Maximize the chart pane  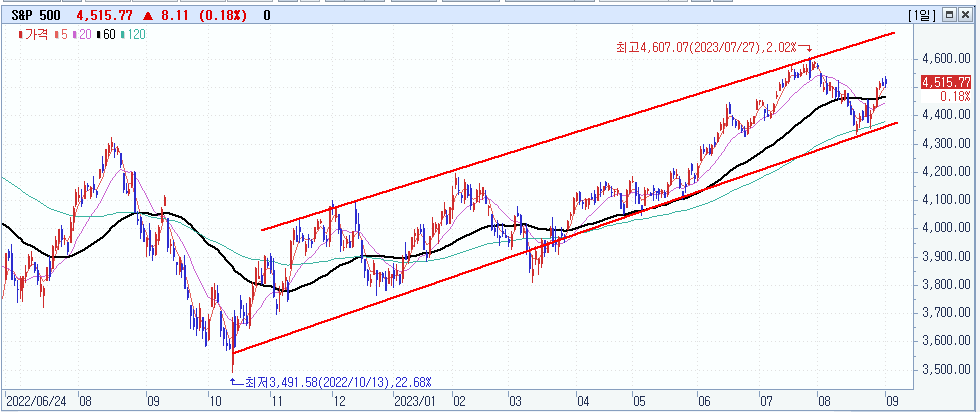click(x=949, y=15)
